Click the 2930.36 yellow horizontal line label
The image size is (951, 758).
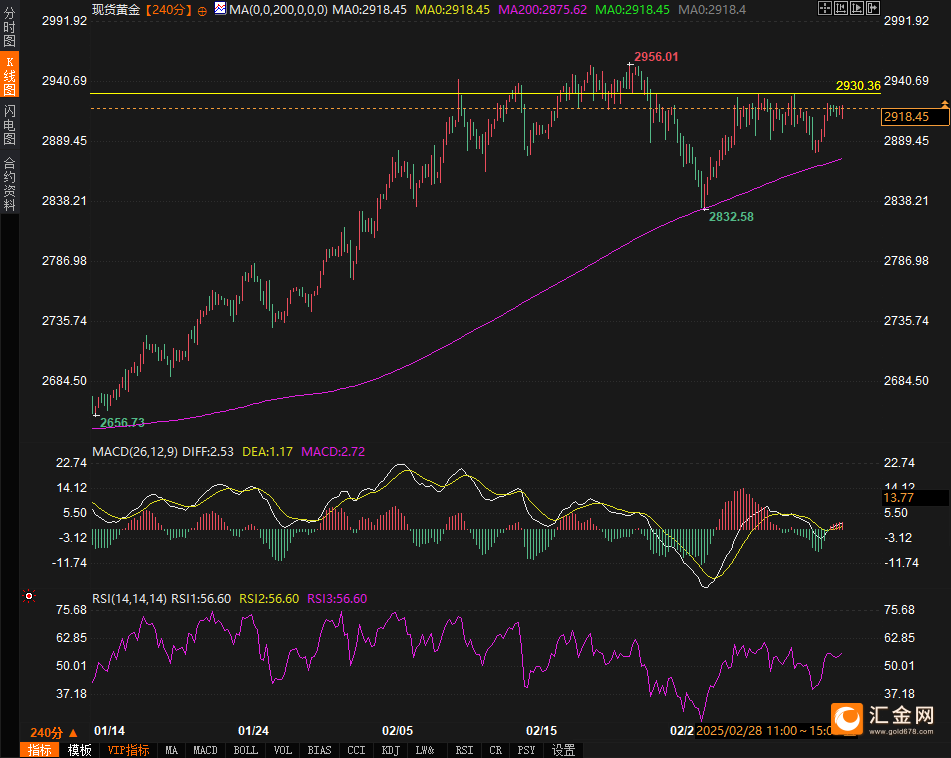click(858, 86)
